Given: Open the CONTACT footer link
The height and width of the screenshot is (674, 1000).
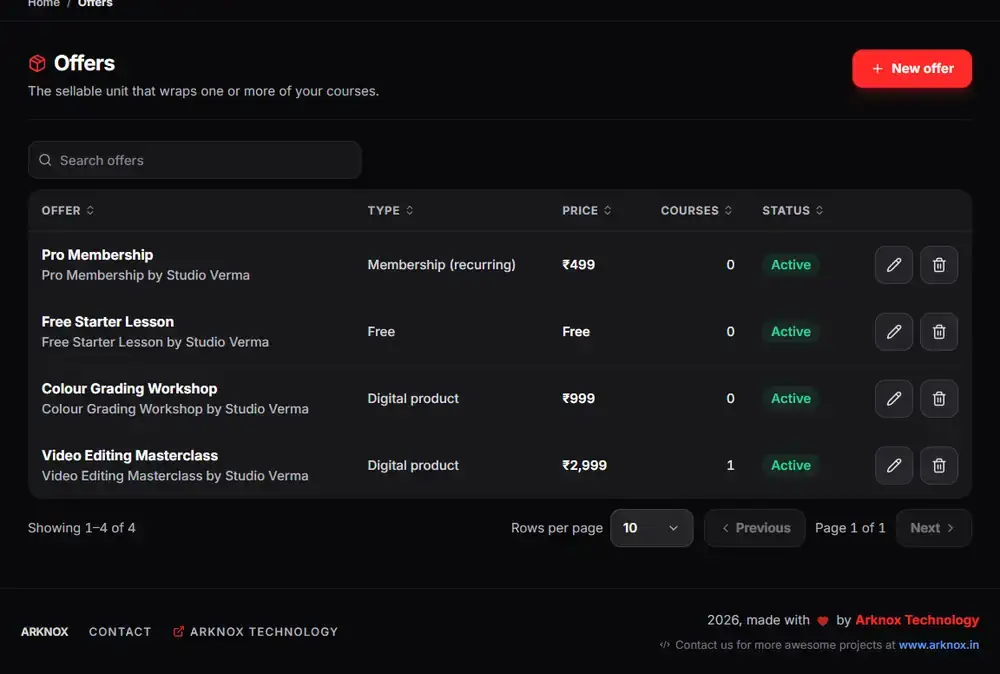Looking at the screenshot, I should (120, 631).
